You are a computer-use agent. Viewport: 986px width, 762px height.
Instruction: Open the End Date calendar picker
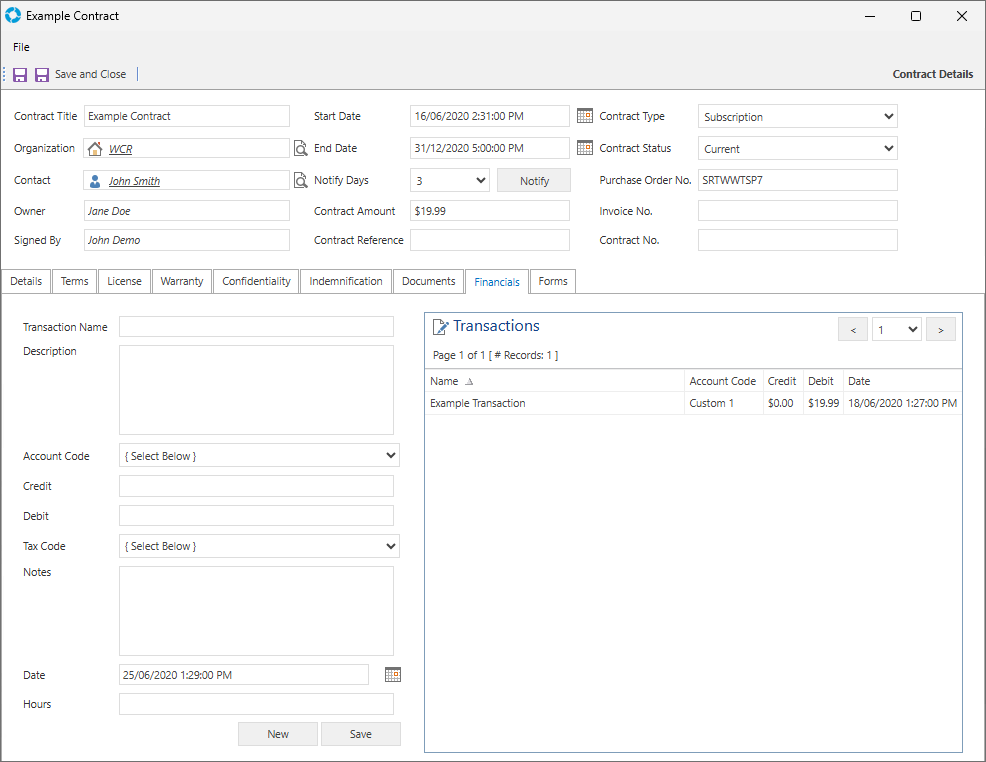coord(585,148)
